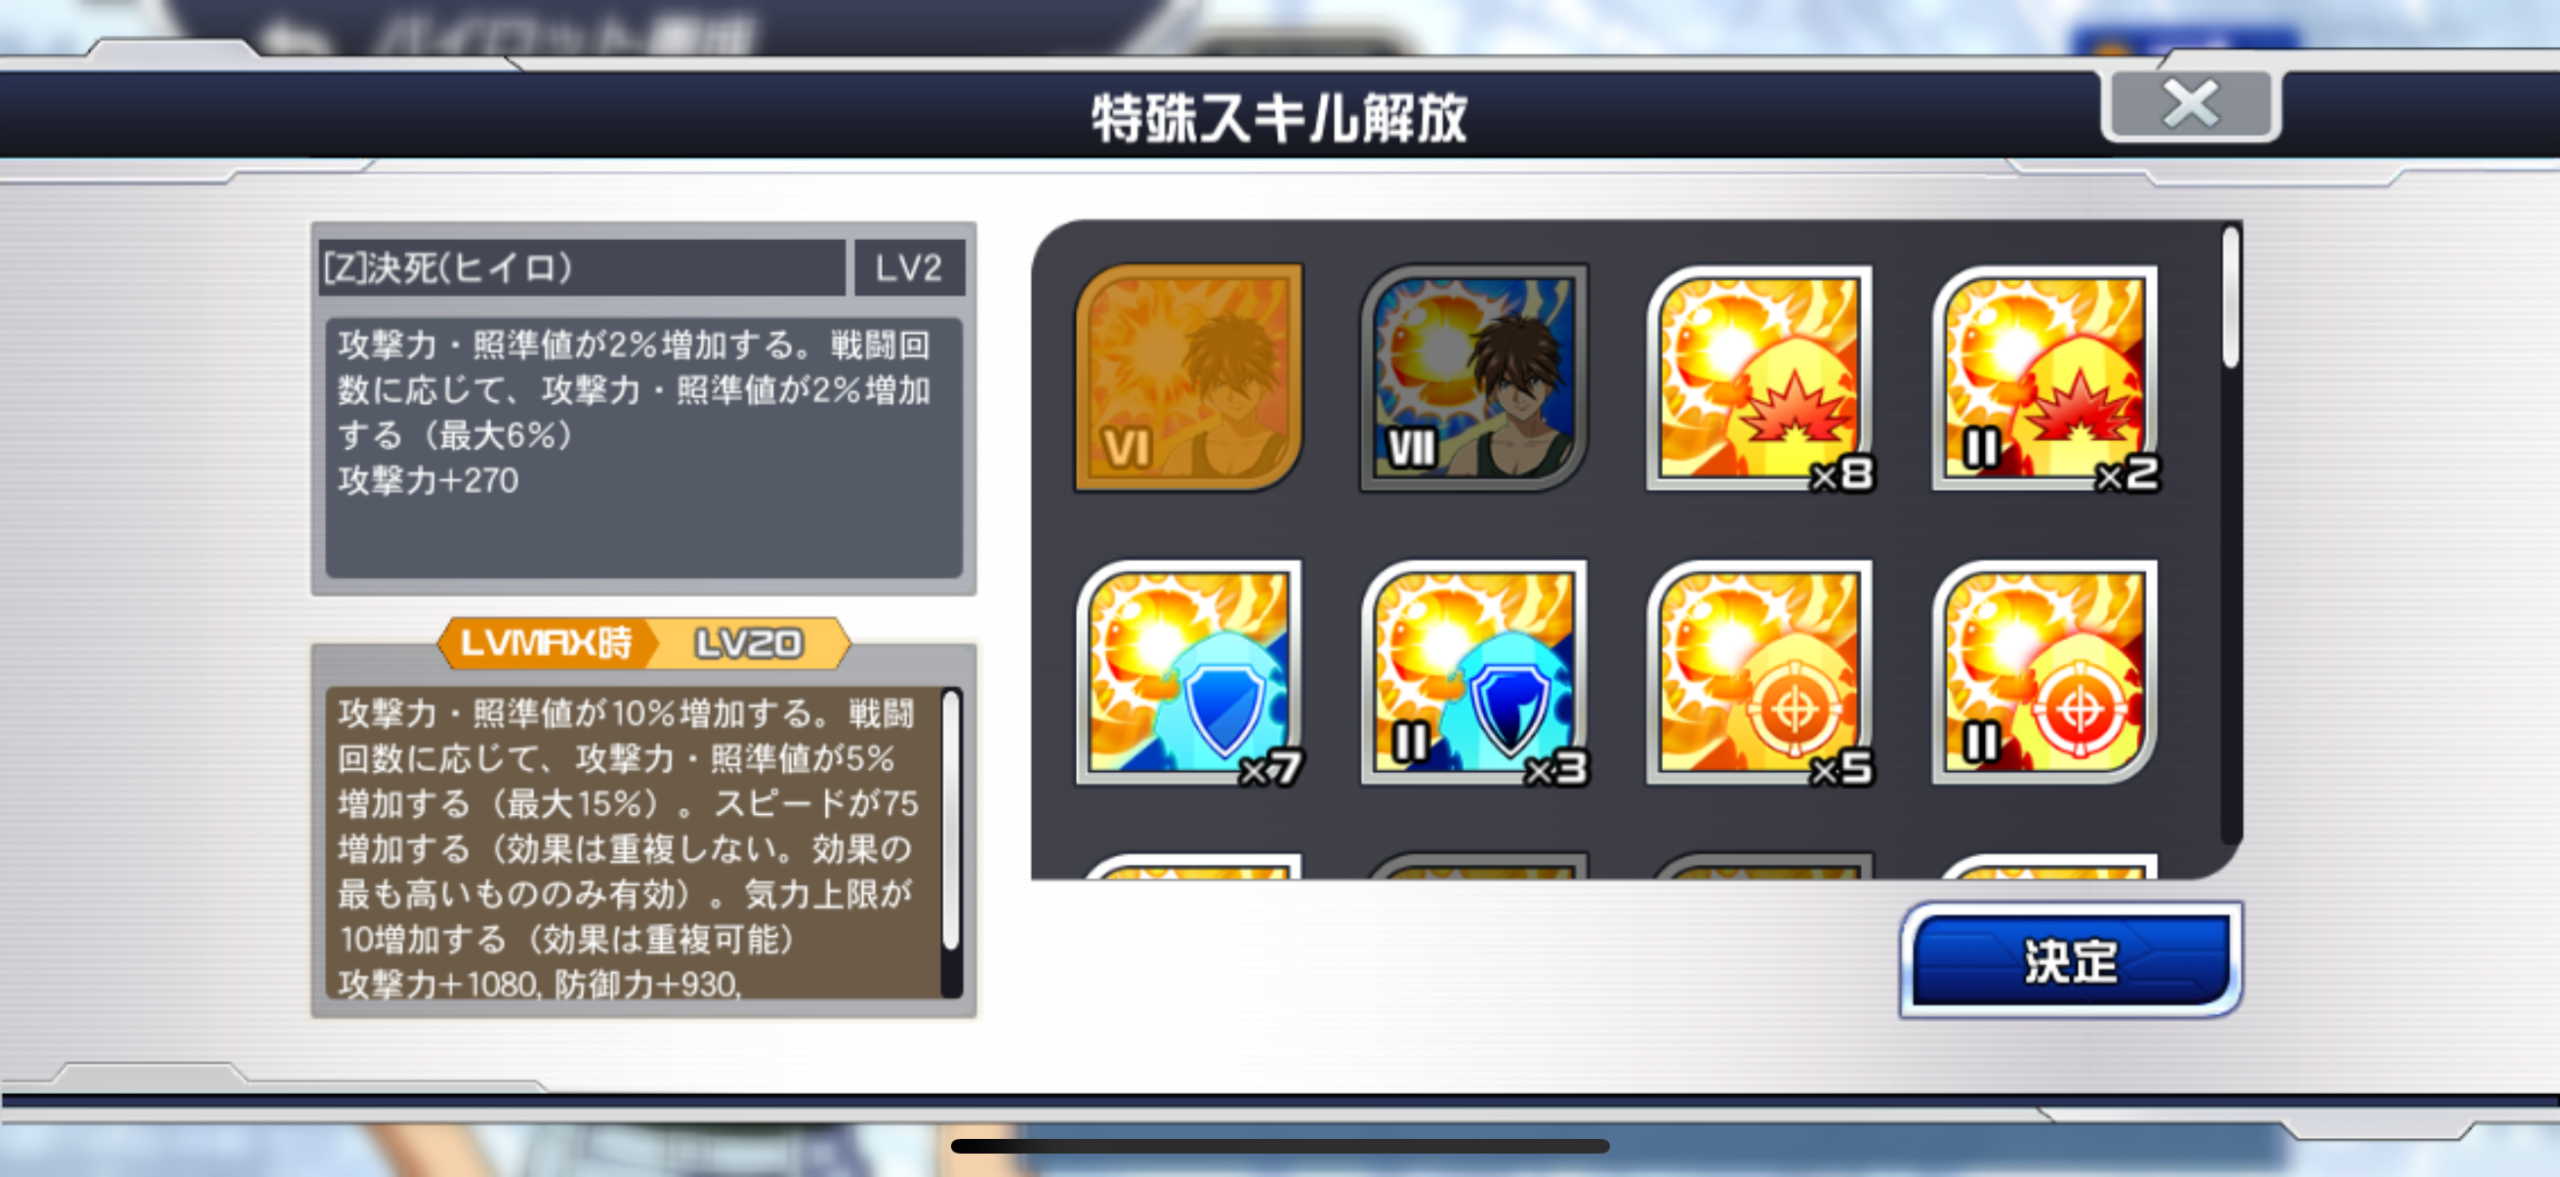The width and height of the screenshot is (2560, 1177).
Task: Click the 決定 confirm button
Action: 2070,961
